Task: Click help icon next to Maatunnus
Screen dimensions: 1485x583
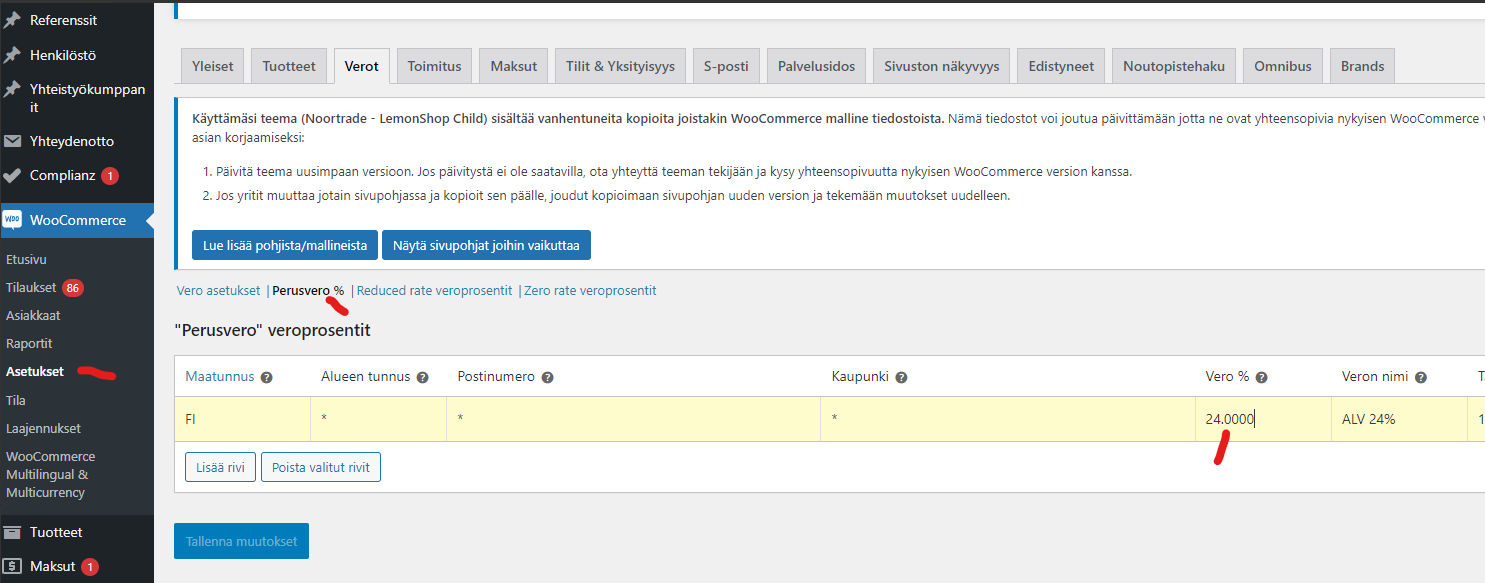Action: tap(265, 378)
